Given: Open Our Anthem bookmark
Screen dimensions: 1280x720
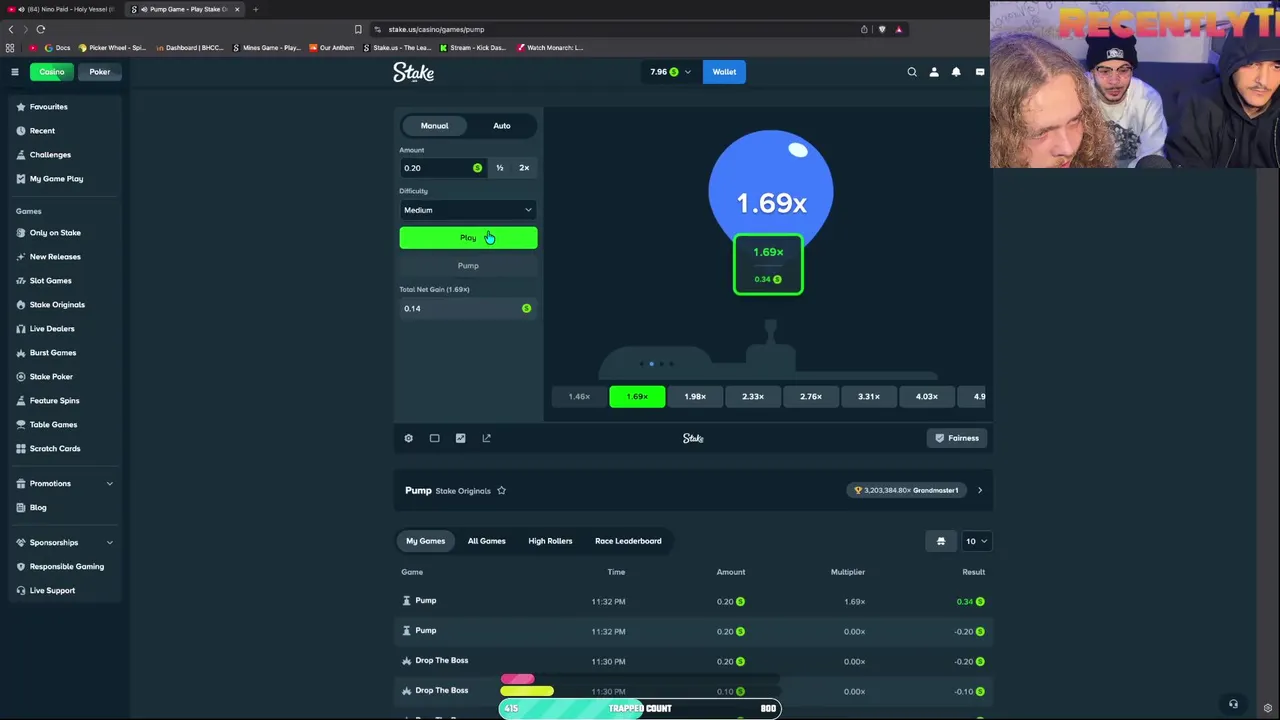Looking at the screenshot, I should (x=332, y=47).
